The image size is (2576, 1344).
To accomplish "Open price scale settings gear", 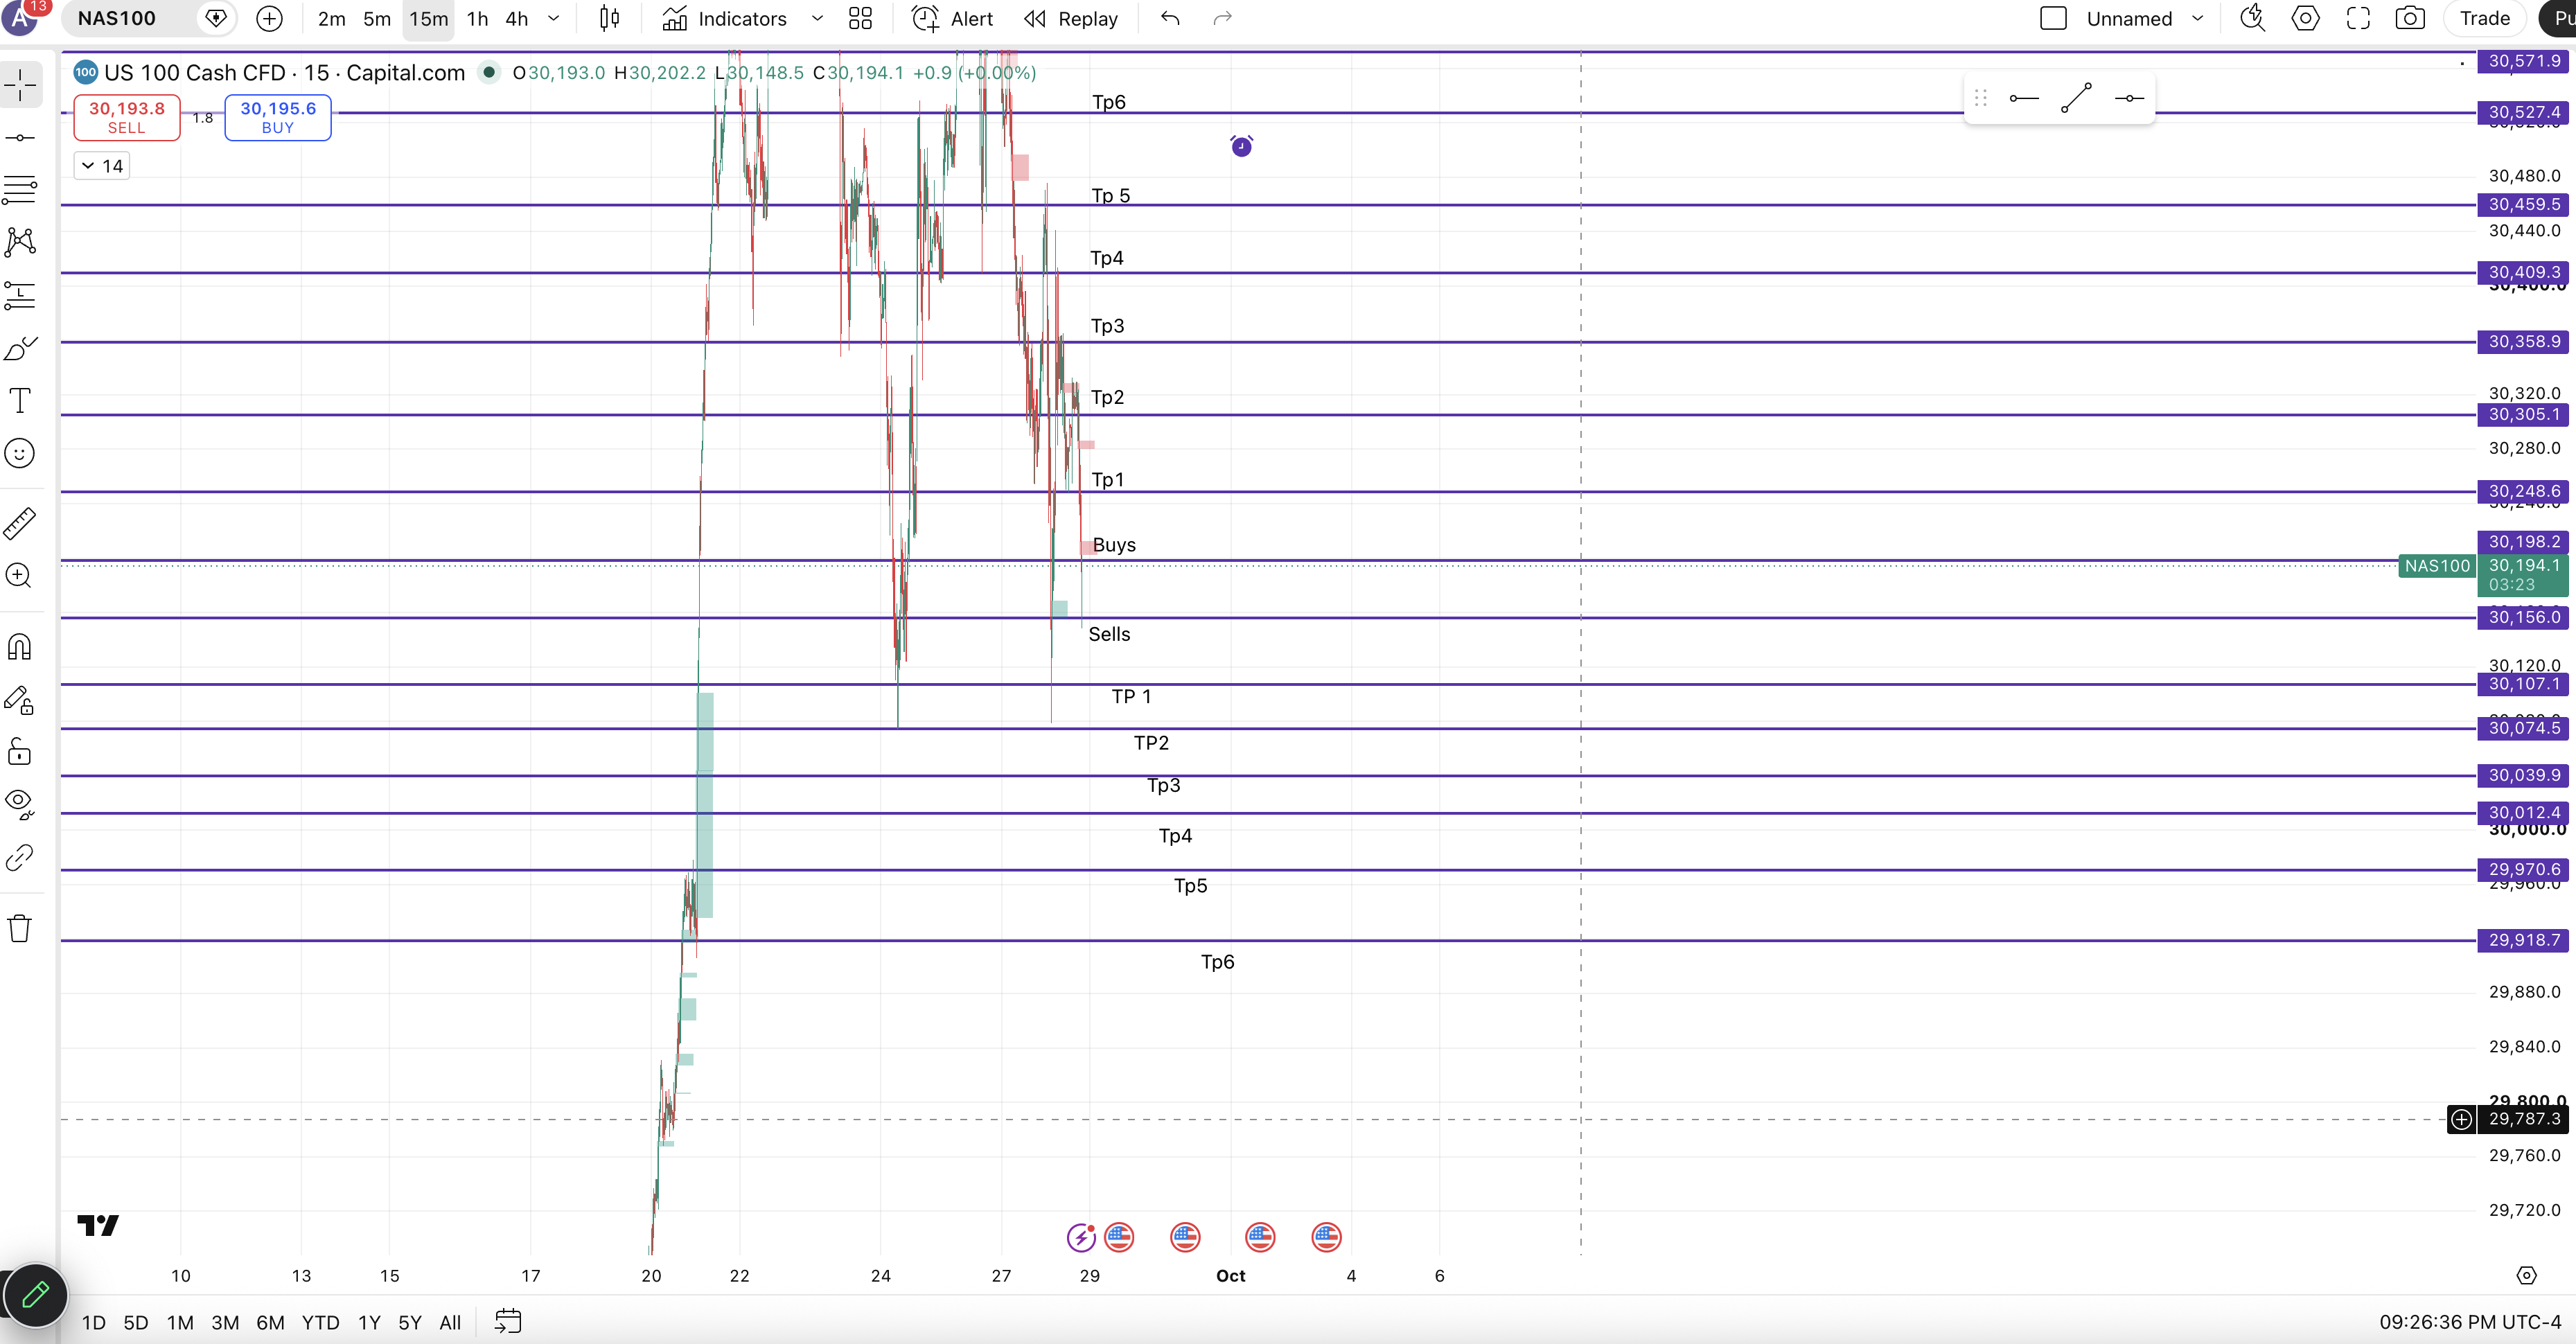I will pos(2526,1275).
